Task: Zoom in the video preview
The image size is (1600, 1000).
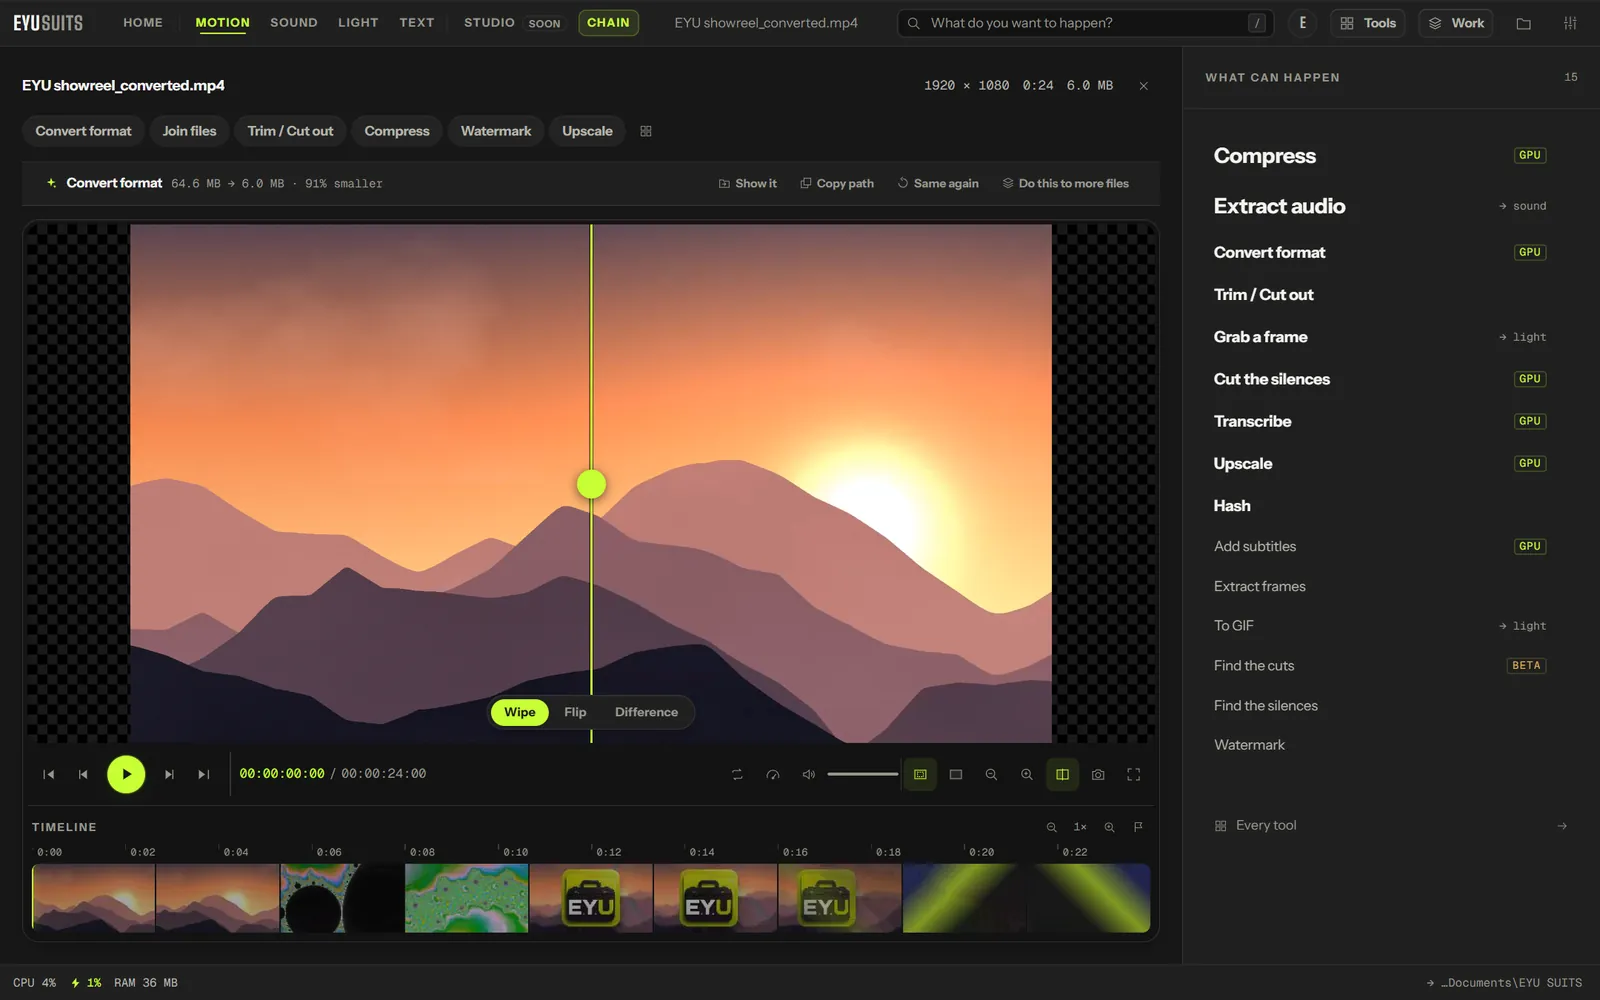Action: [1027, 775]
